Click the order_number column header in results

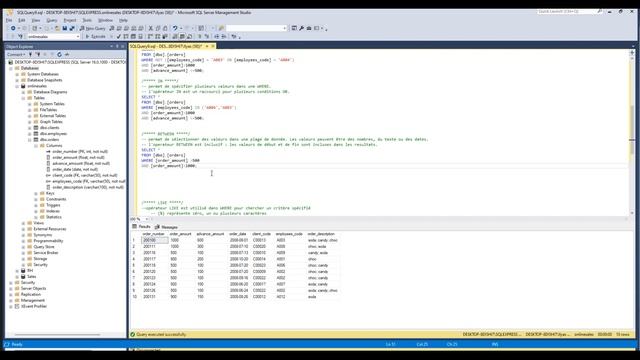[x=153, y=234]
